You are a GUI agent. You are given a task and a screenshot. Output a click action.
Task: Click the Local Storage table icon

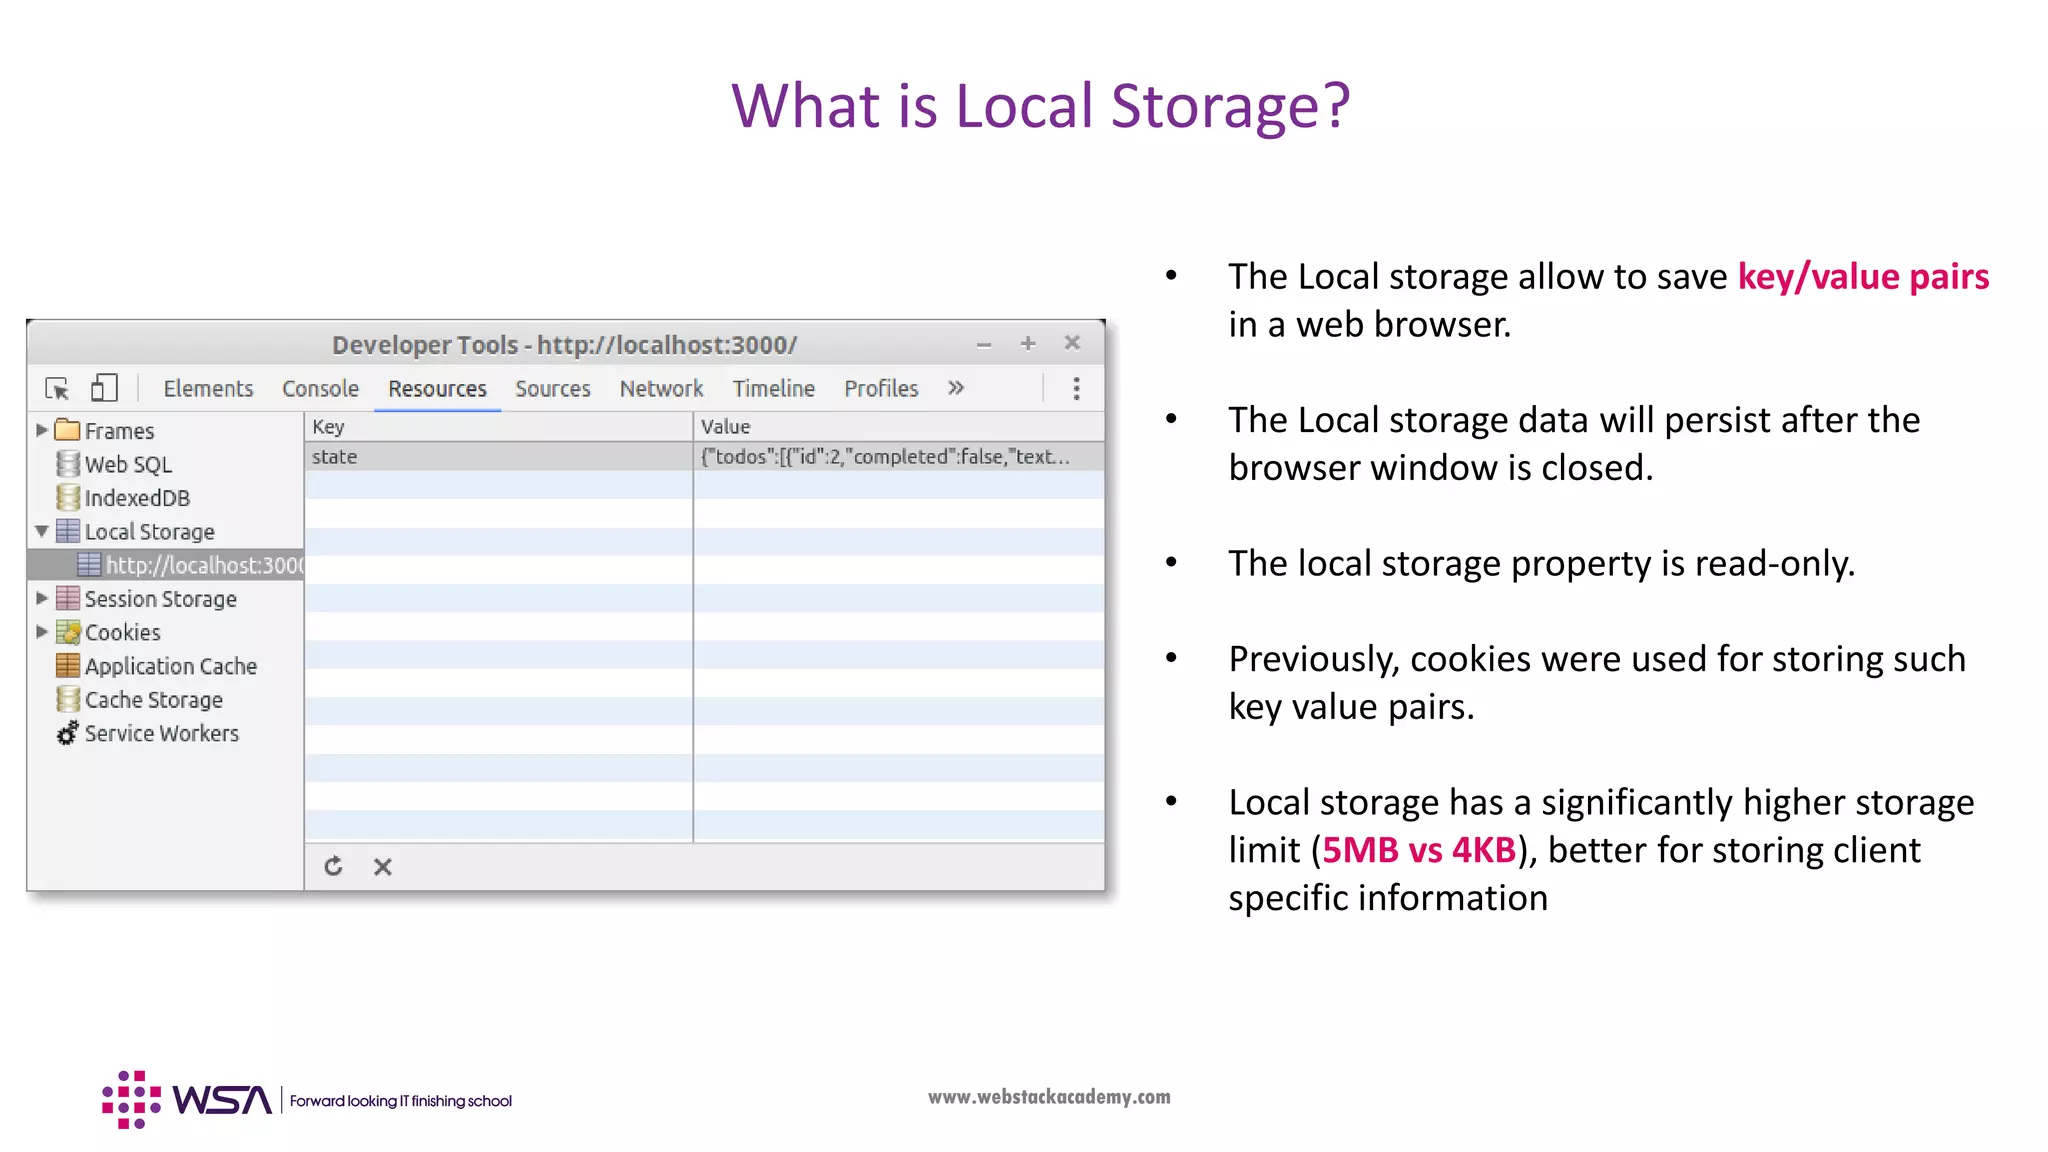[x=67, y=531]
